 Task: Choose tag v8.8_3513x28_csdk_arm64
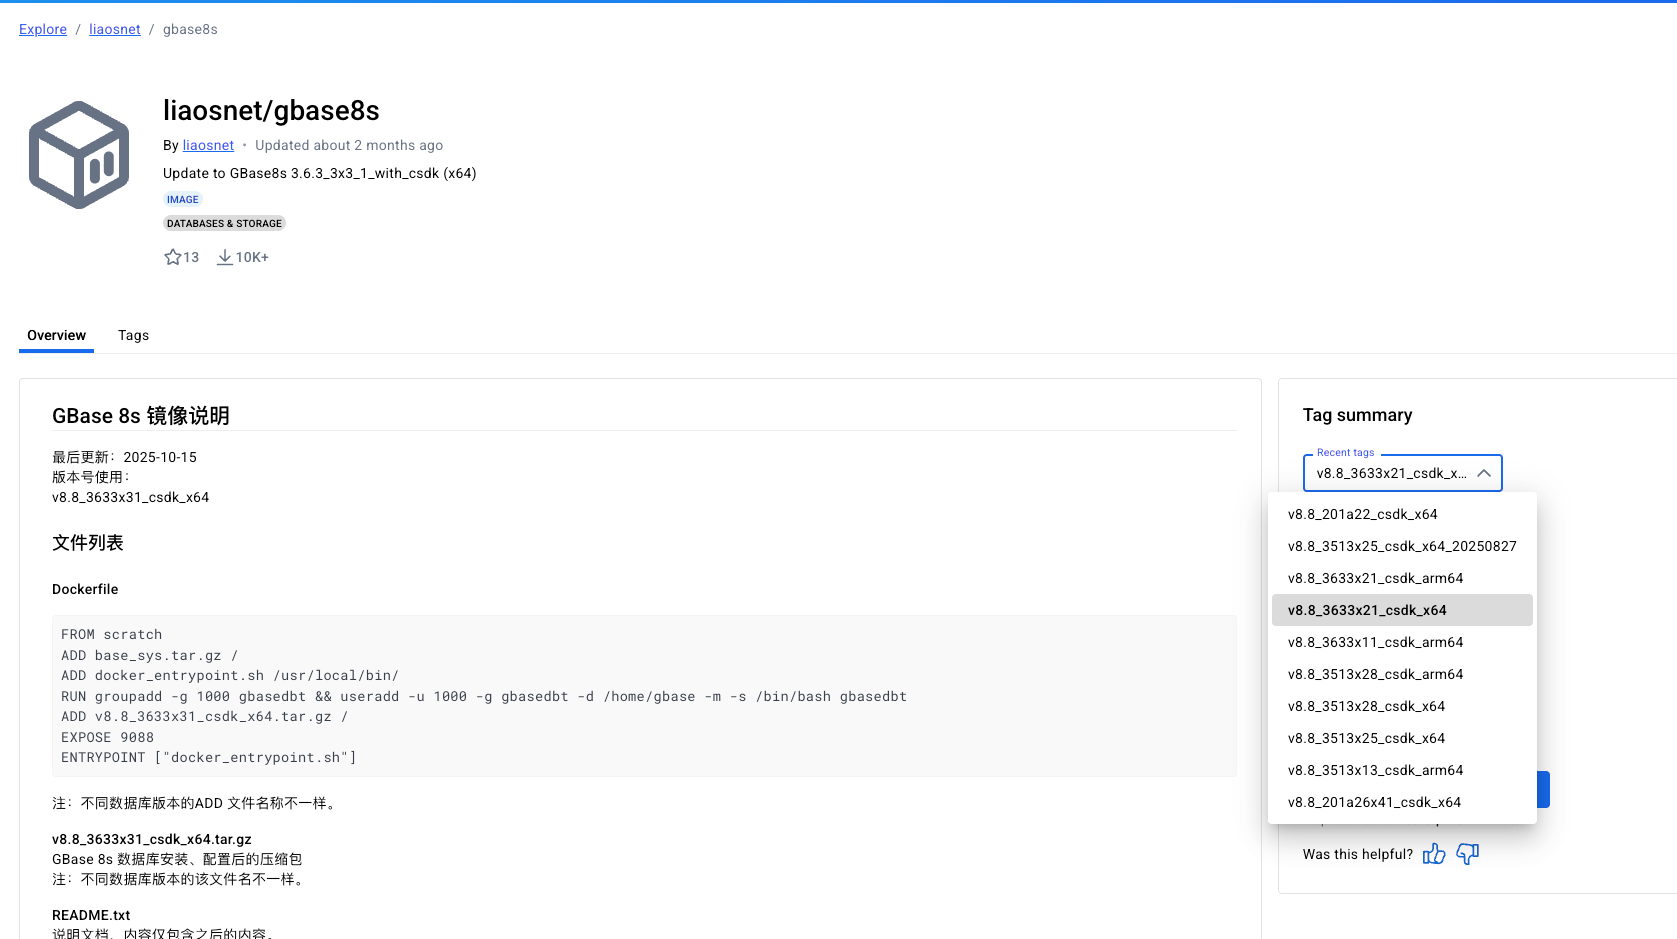click(1402, 674)
